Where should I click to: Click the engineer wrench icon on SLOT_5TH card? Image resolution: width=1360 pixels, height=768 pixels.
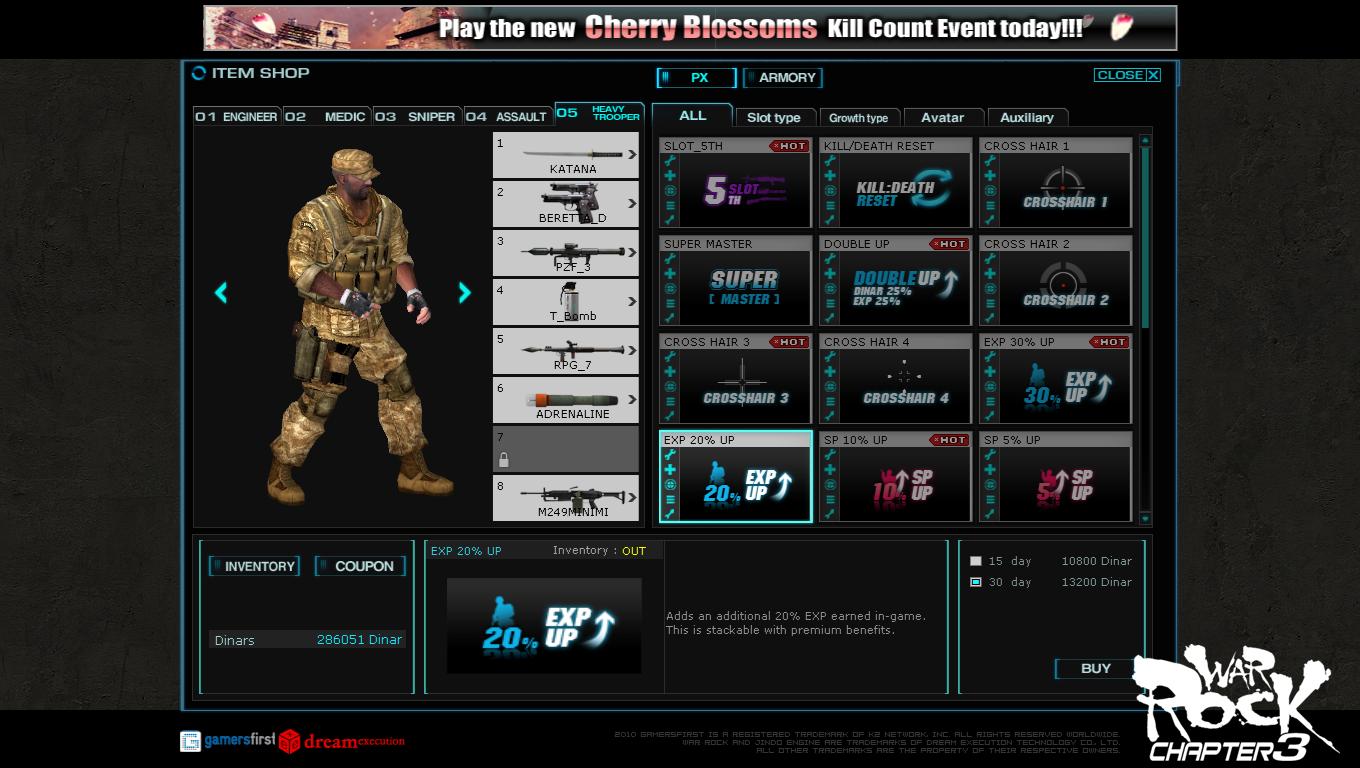coord(670,161)
